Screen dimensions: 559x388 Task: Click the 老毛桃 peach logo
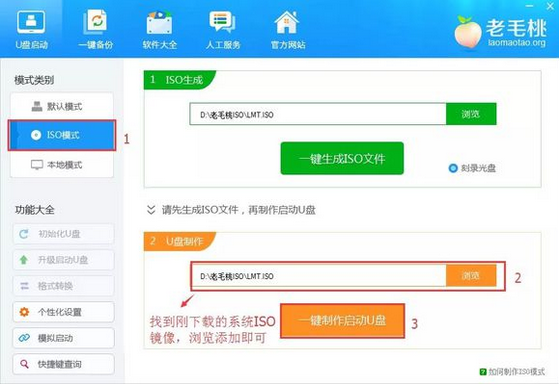pyautogui.click(x=467, y=32)
